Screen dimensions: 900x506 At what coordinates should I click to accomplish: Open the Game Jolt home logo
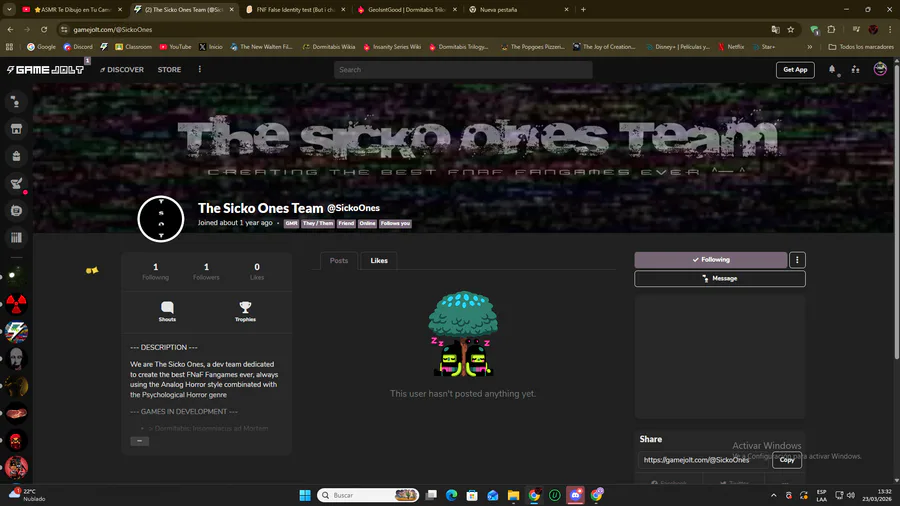click(x=45, y=69)
